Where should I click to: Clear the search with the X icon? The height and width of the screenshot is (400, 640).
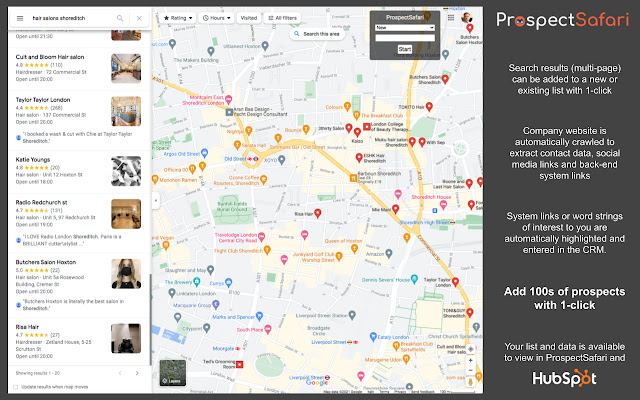139,18
